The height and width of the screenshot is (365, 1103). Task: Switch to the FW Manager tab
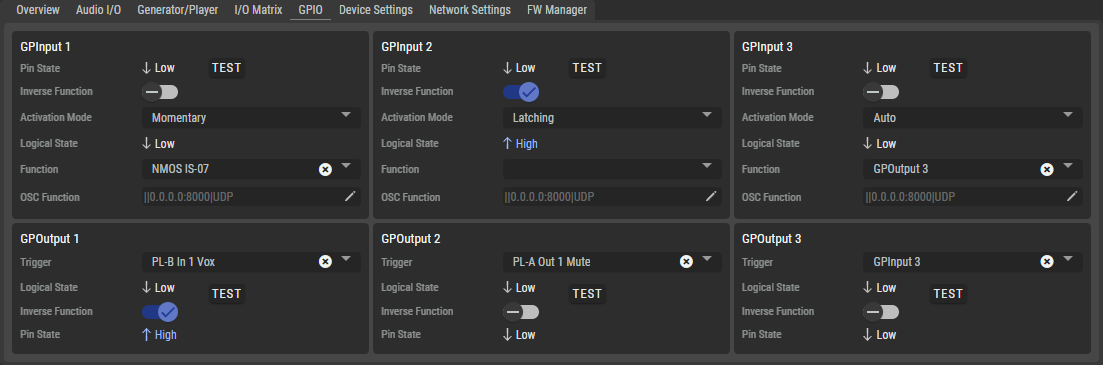tap(557, 10)
